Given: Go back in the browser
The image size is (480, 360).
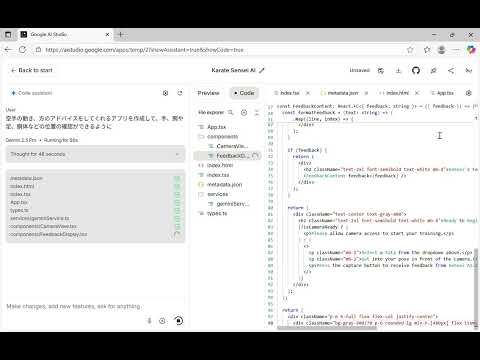Looking at the screenshot, I should click(x=8, y=50).
